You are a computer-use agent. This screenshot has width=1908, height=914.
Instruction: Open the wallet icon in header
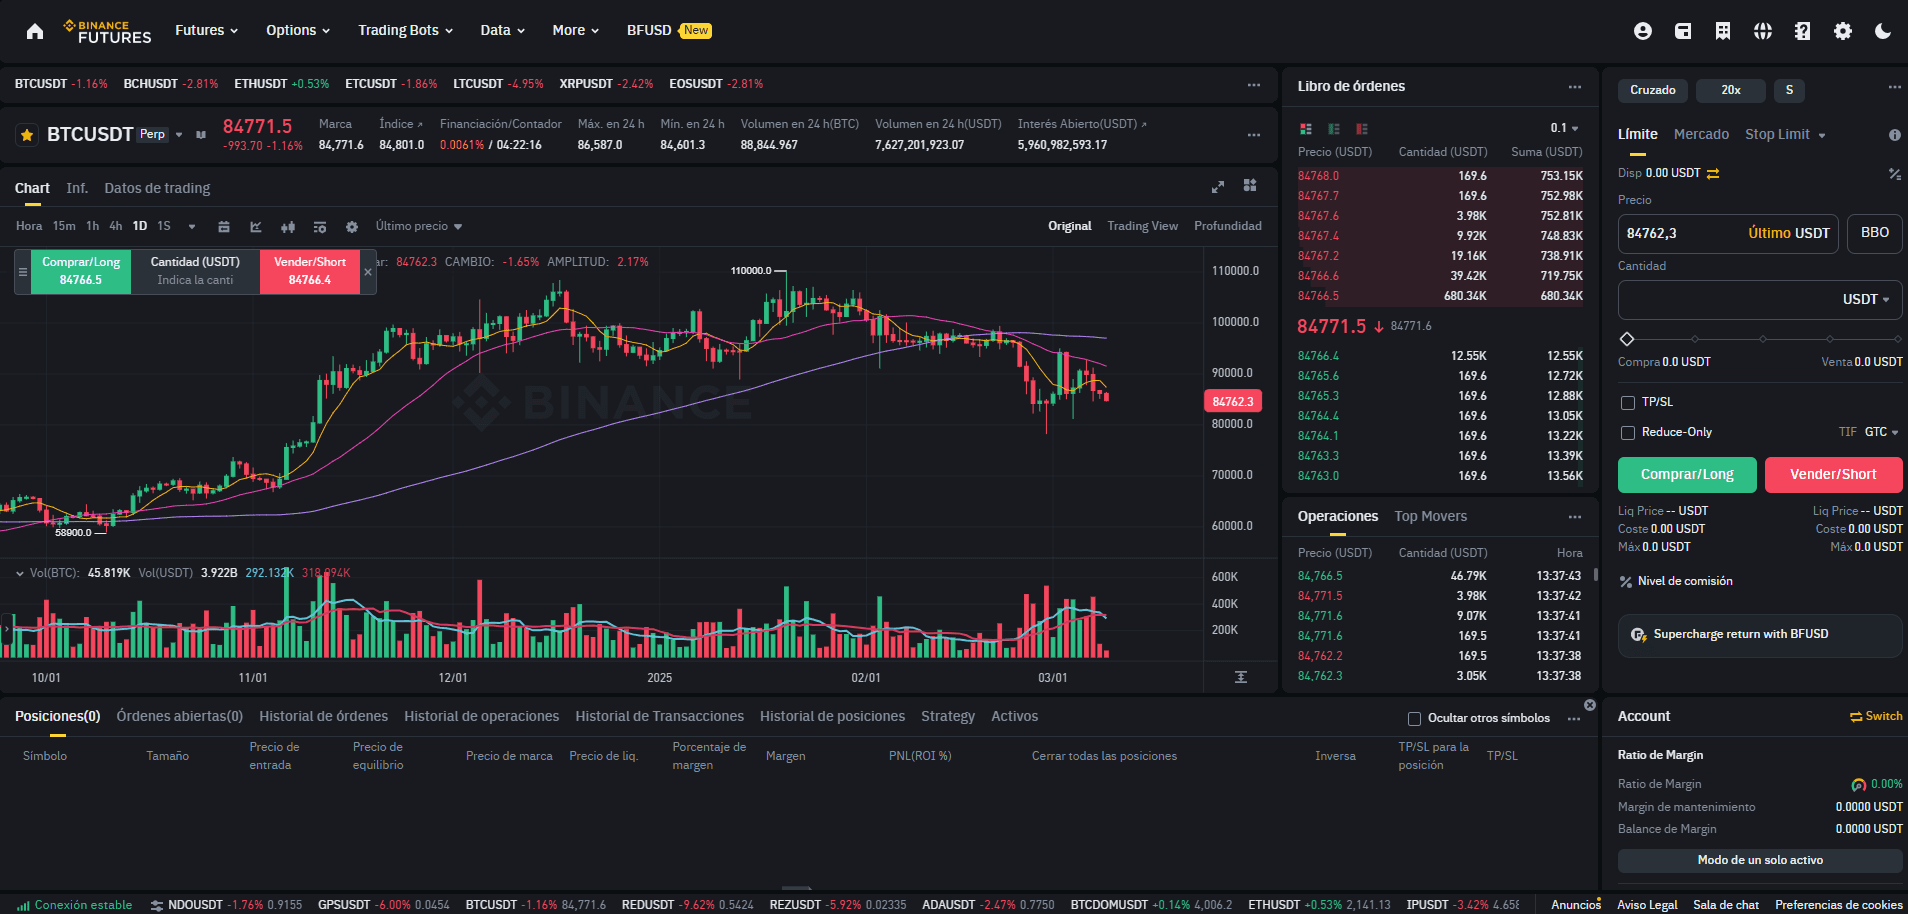(1683, 31)
